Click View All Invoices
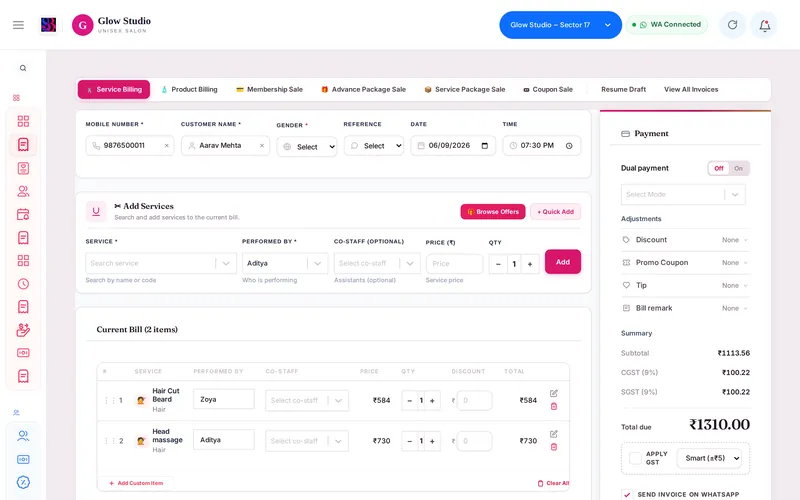 [x=691, y=89]
